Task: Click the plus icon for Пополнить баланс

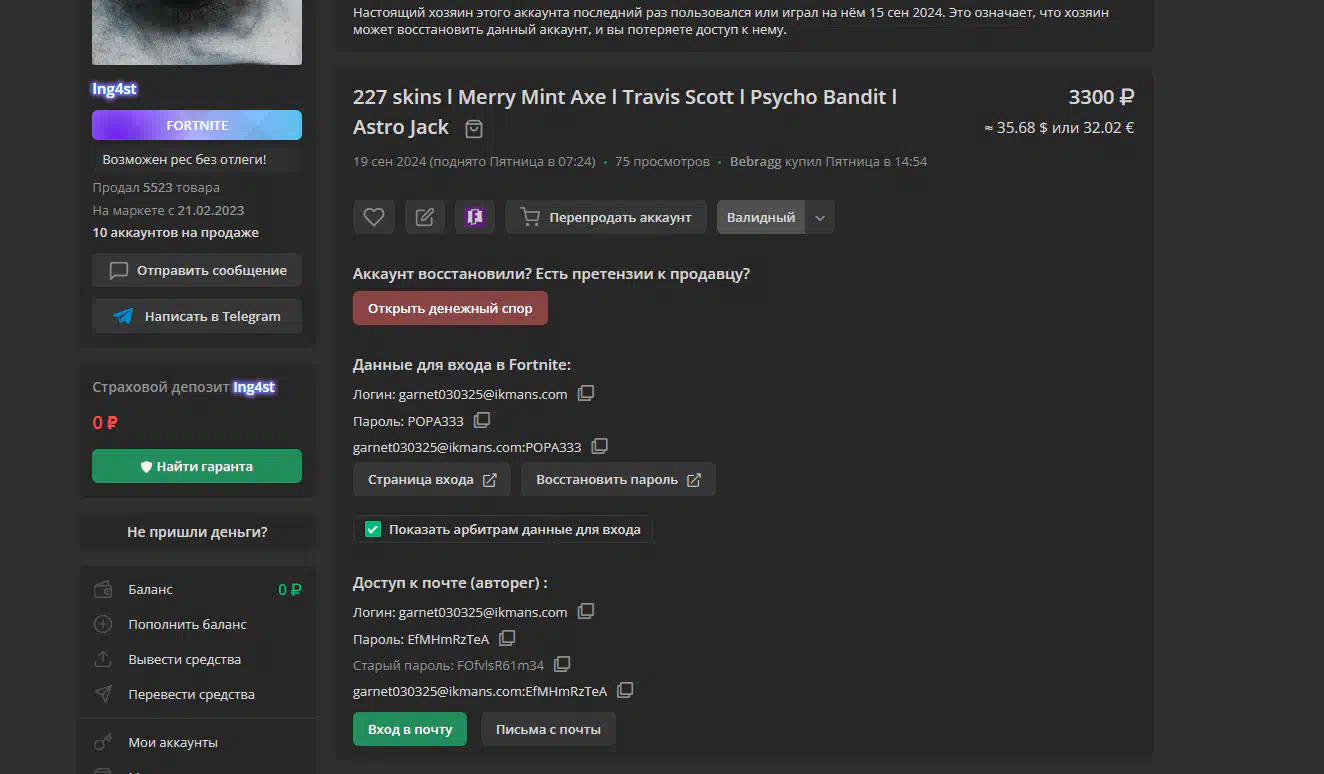Action: 102,624
